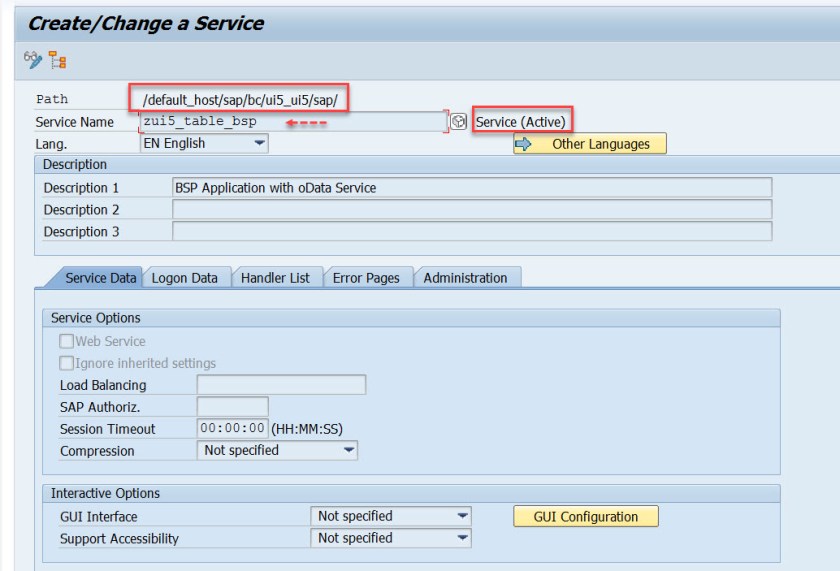The width and height of the screenshot is (840, 571).
Task: Toggle the Web Service checkbox
Action: click(x=67, y=341)
